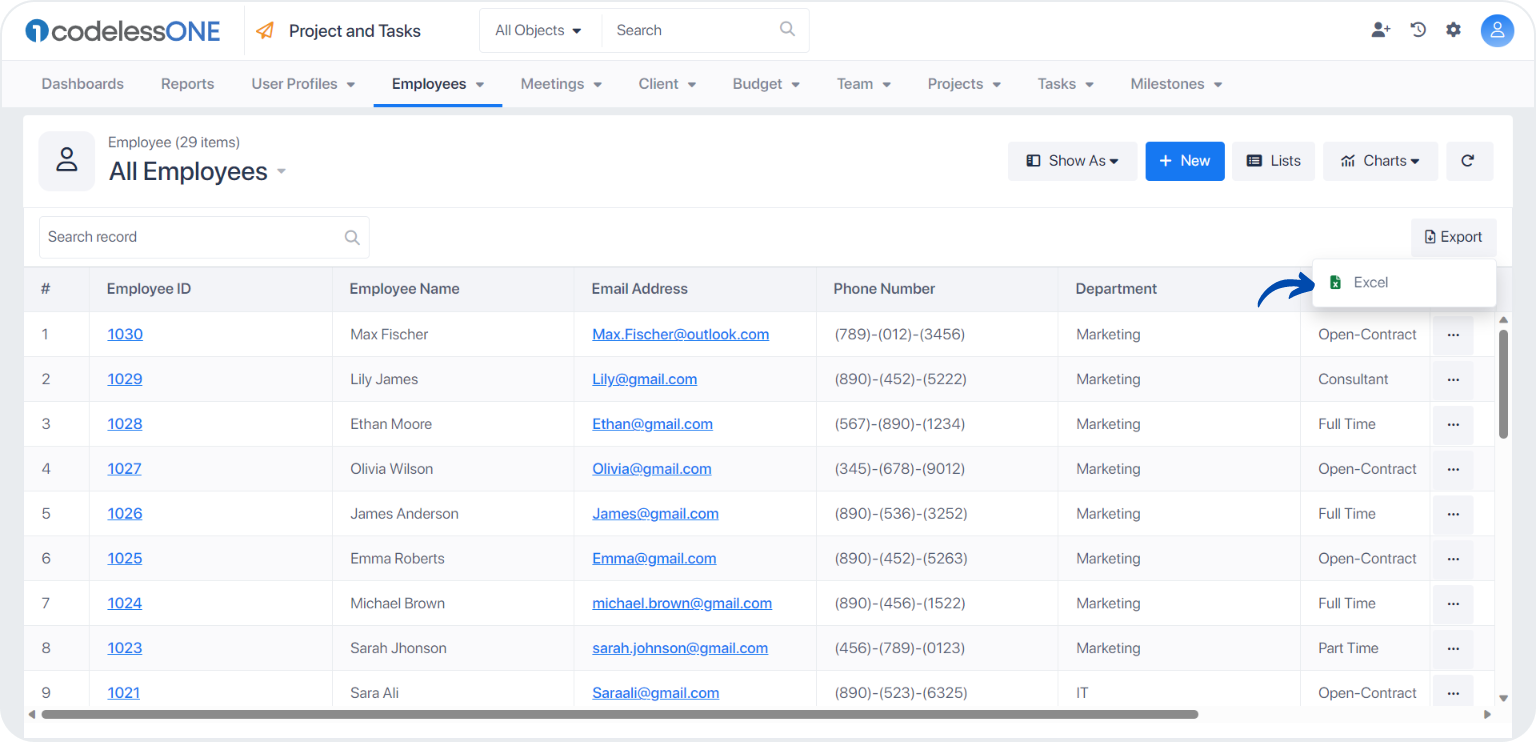This screenshot has width=1536, height=742.
Task: Open employee ID 1029 link
Action: (x=125, y=380)
